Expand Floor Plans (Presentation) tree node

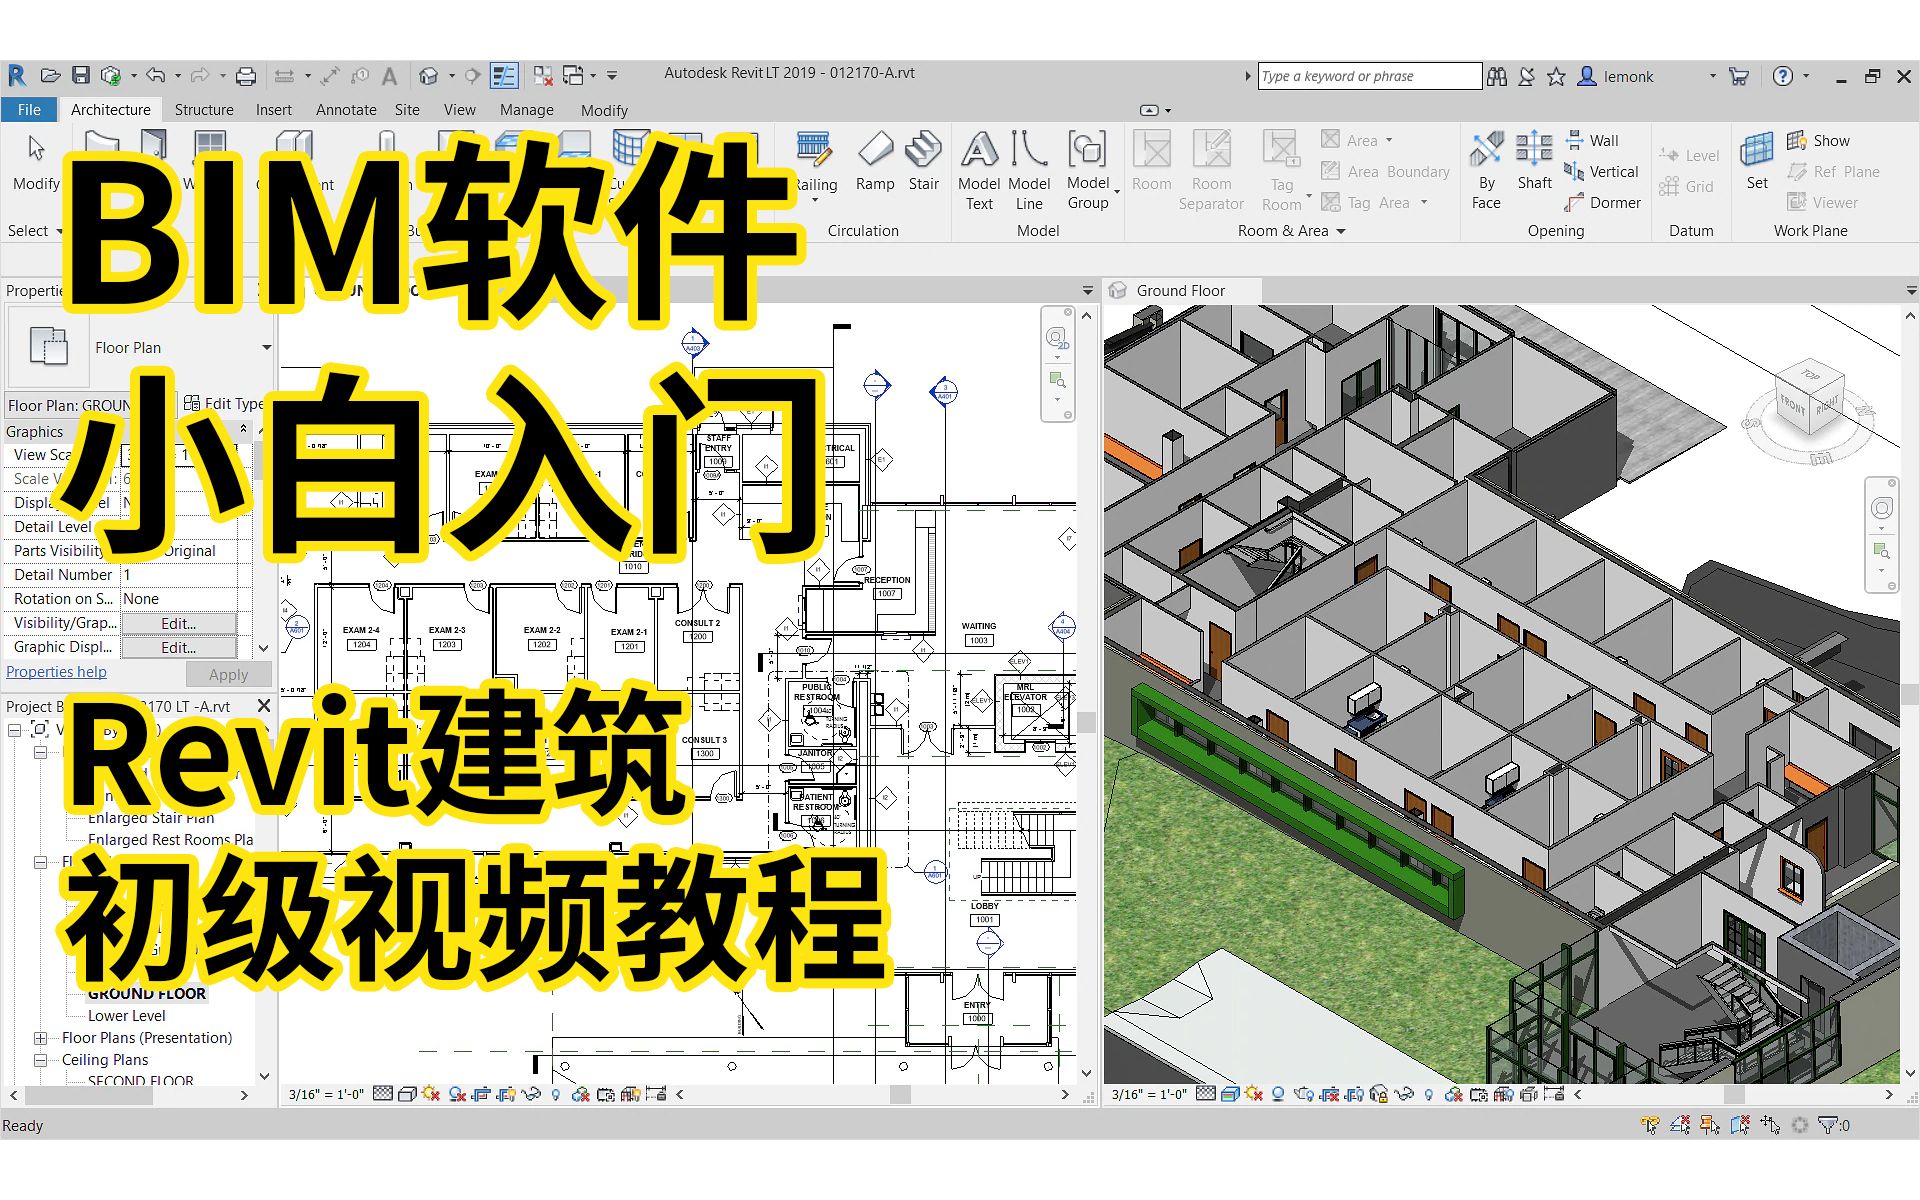[41, 1038]
